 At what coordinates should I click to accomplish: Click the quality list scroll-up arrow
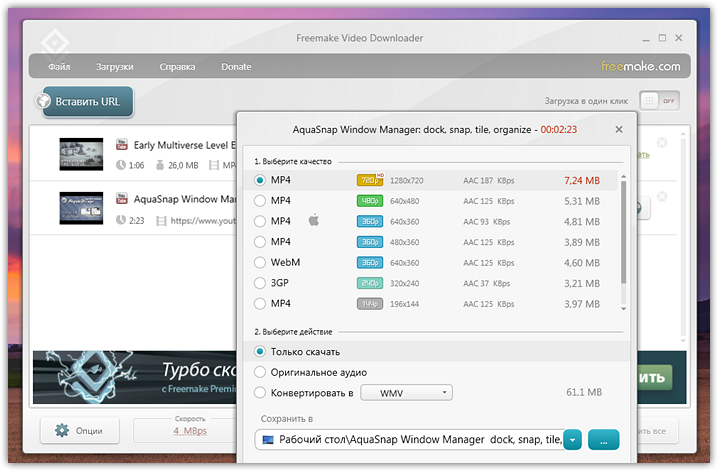(x=623, y=177)
